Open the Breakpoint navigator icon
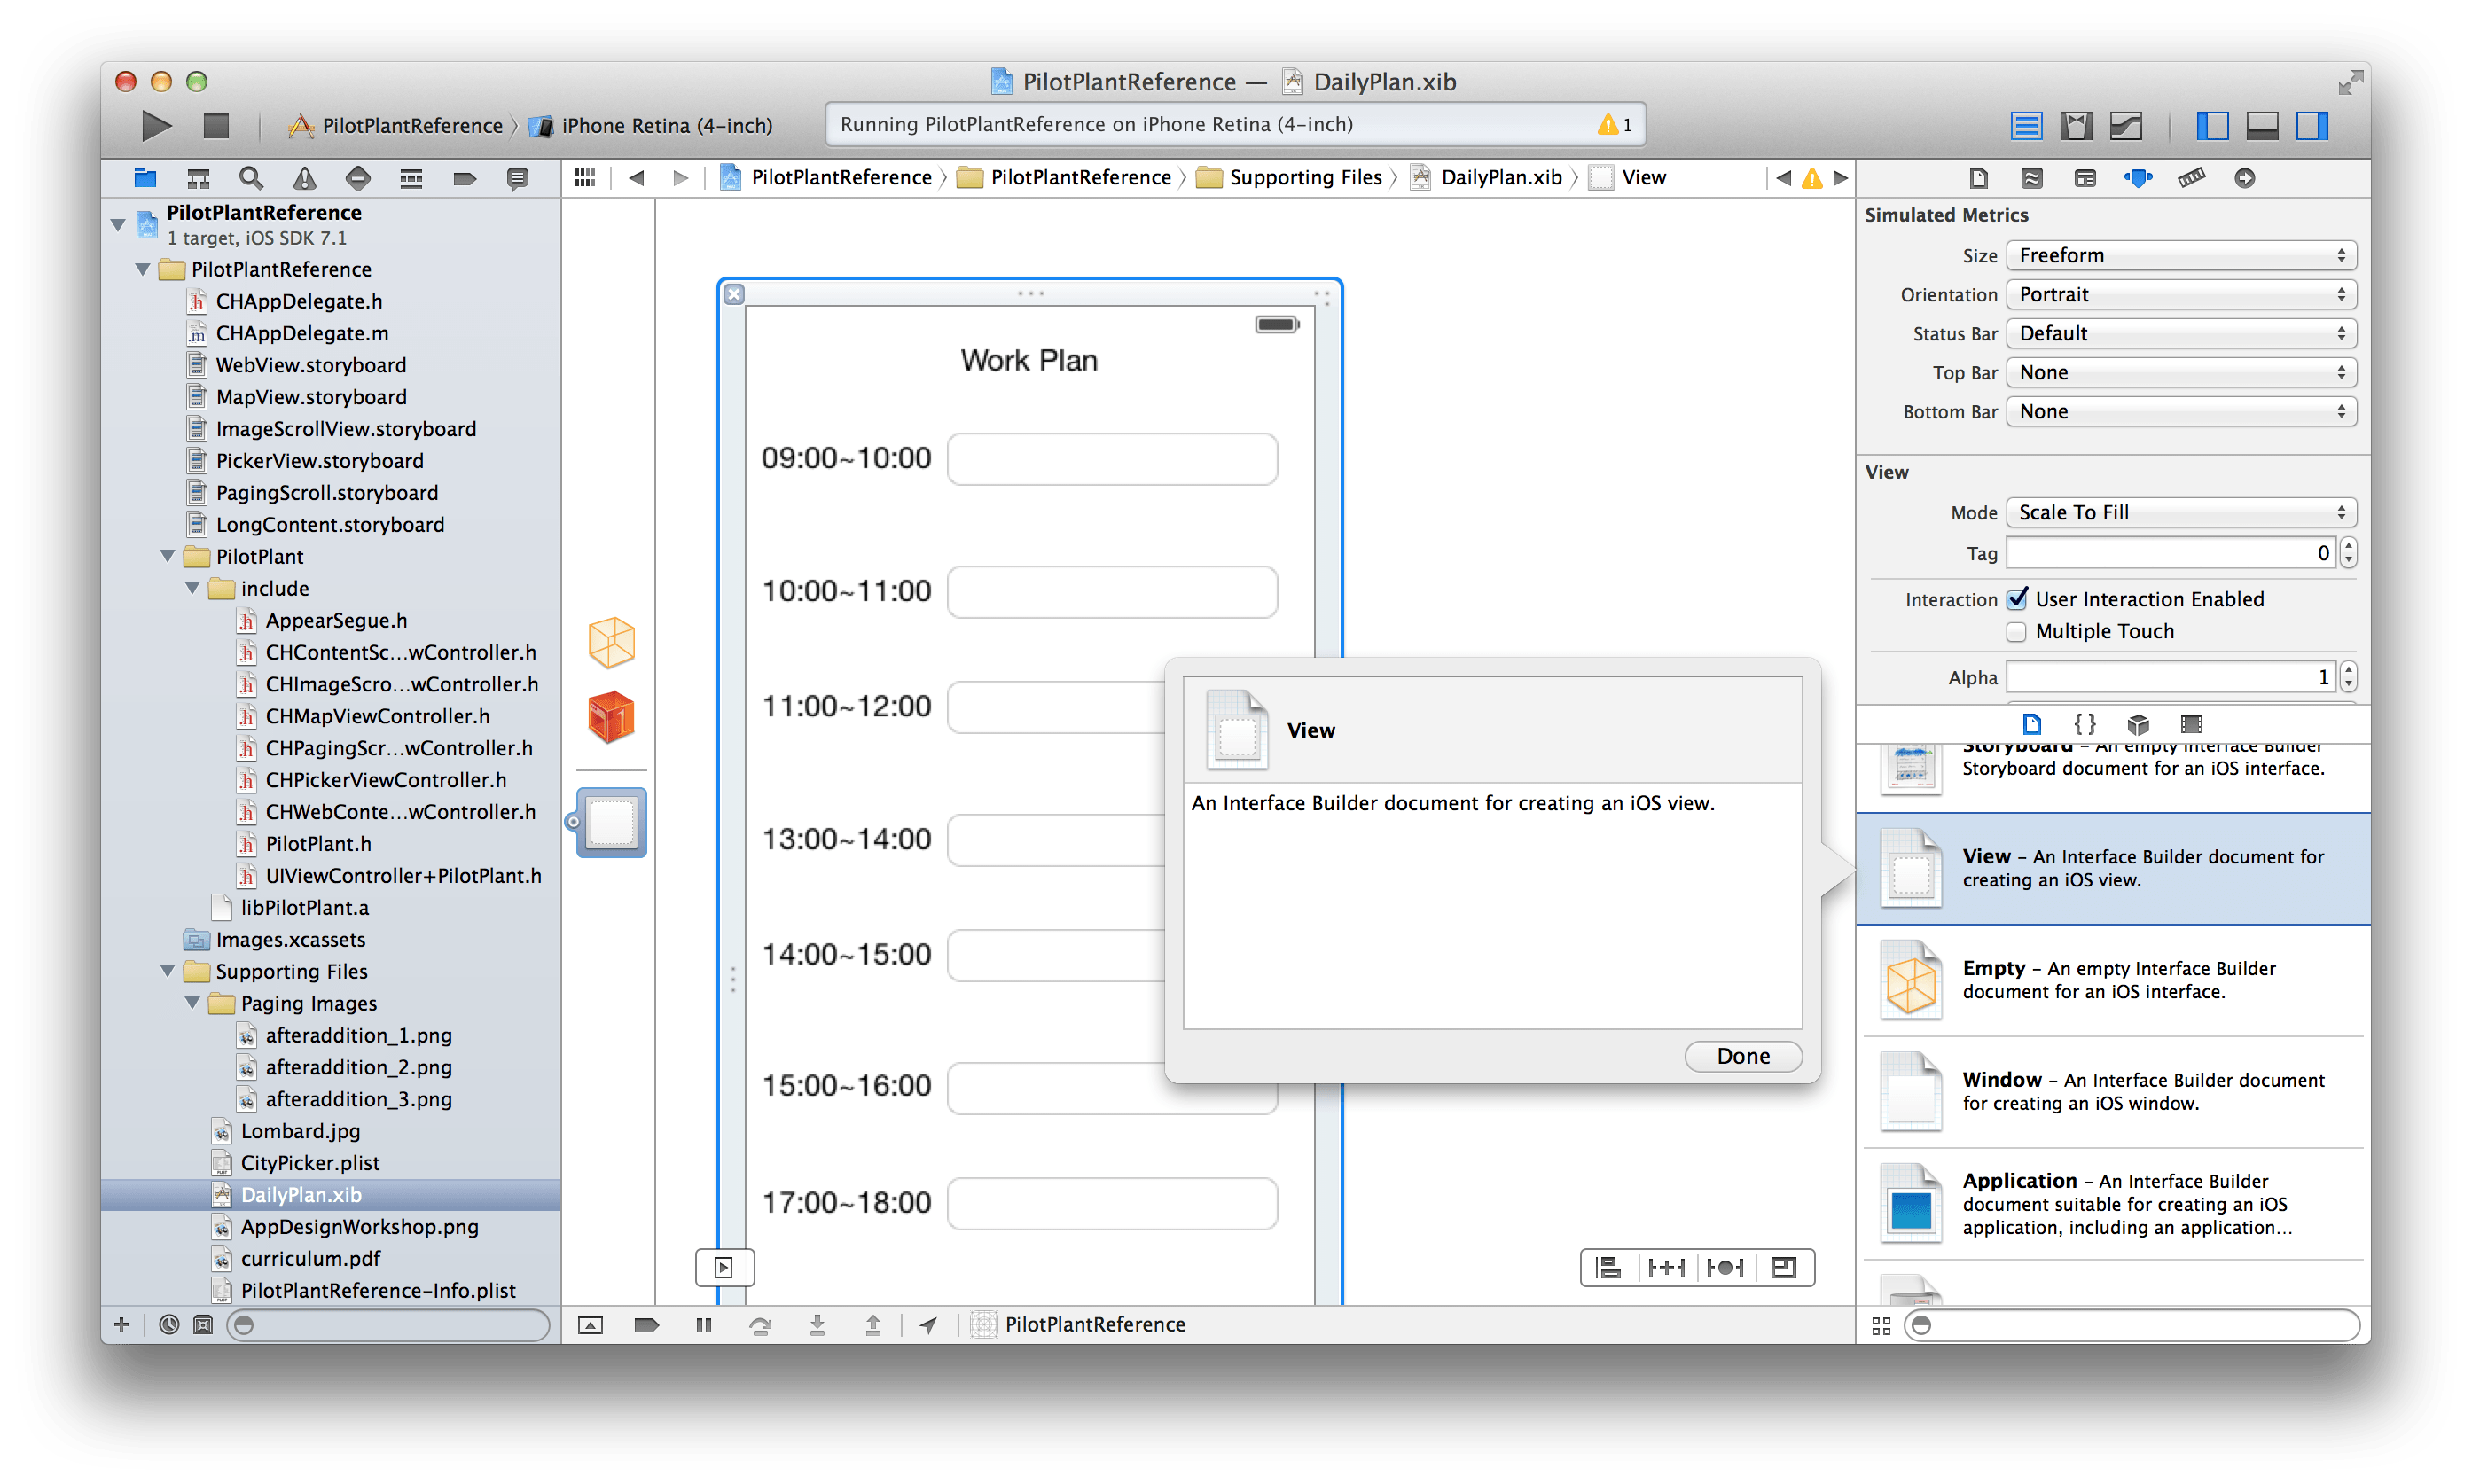This screenshot has width=2472, height=1484. coord(464,178)
